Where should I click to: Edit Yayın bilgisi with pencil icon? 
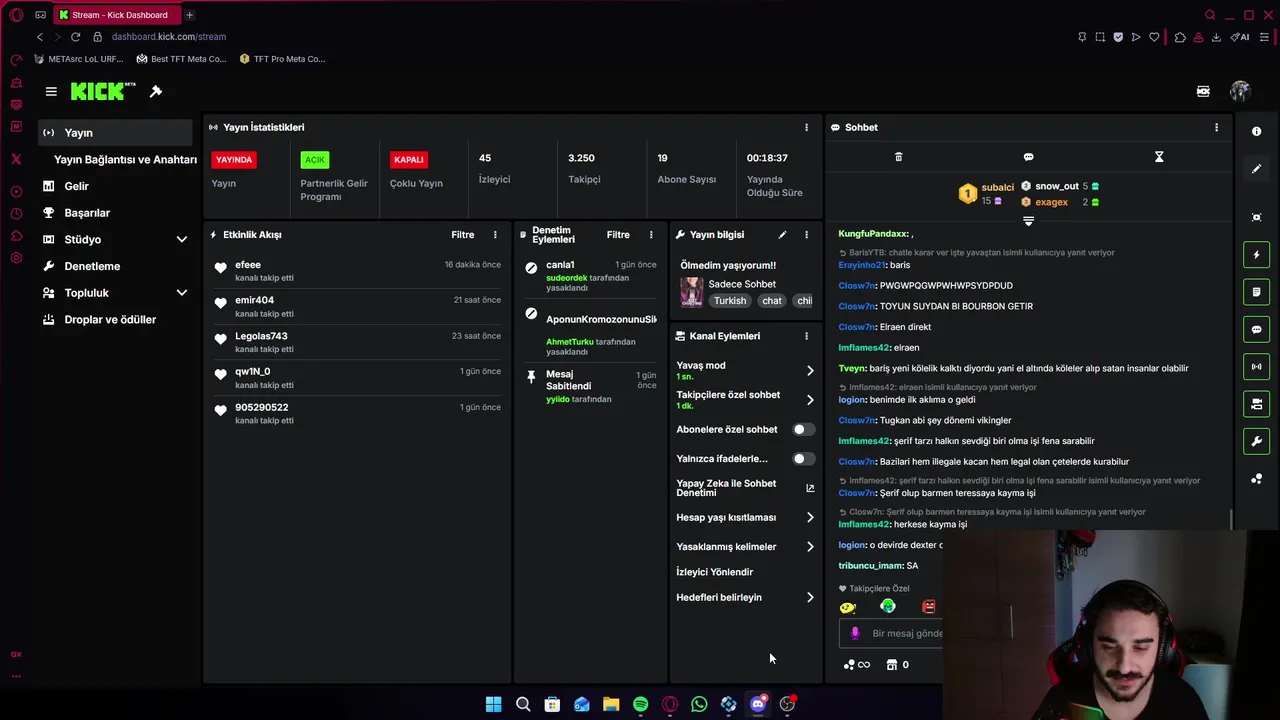(782, 235)
